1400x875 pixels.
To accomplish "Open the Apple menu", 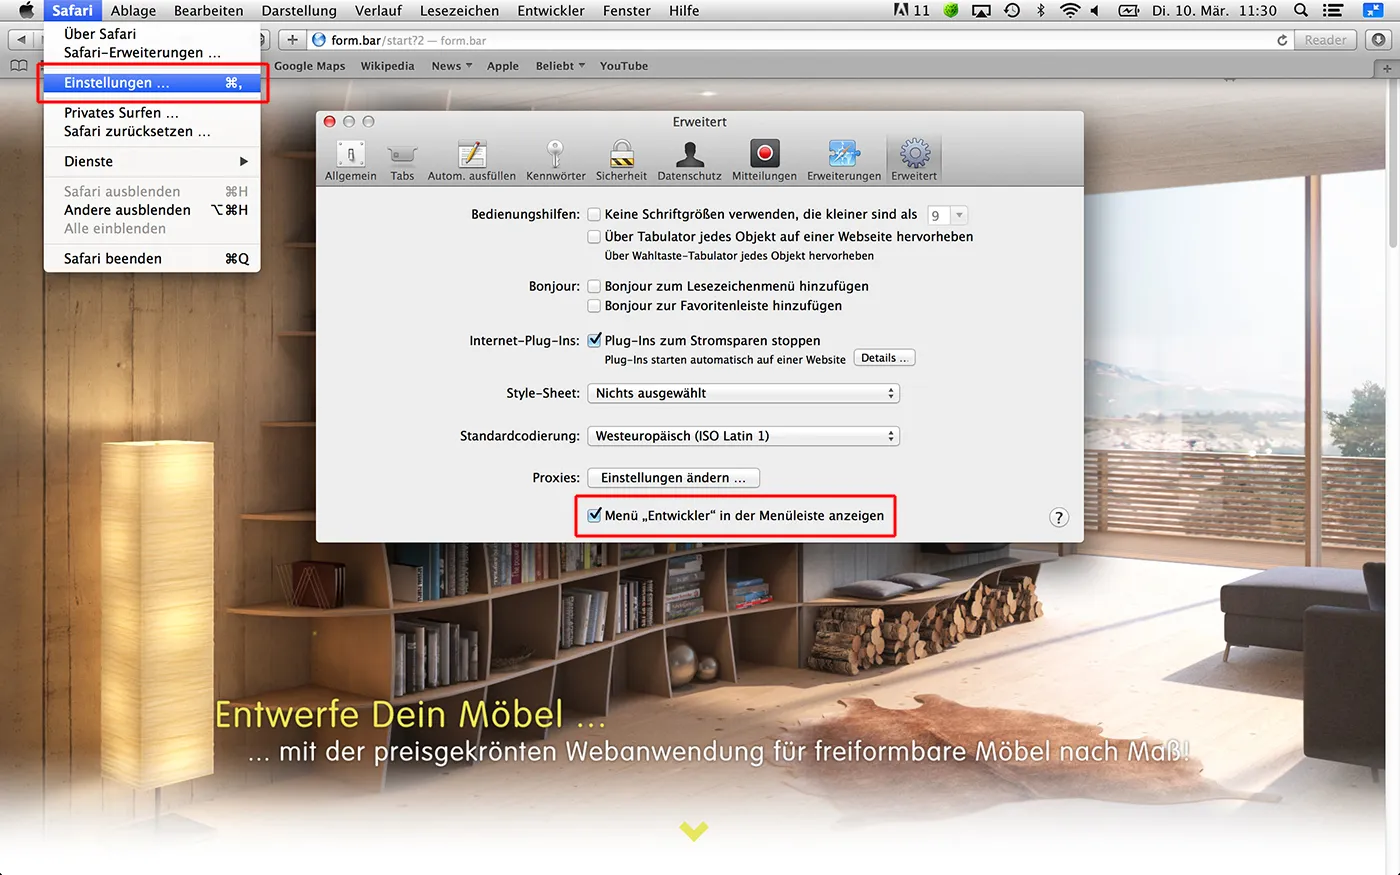I will [26, 10].
